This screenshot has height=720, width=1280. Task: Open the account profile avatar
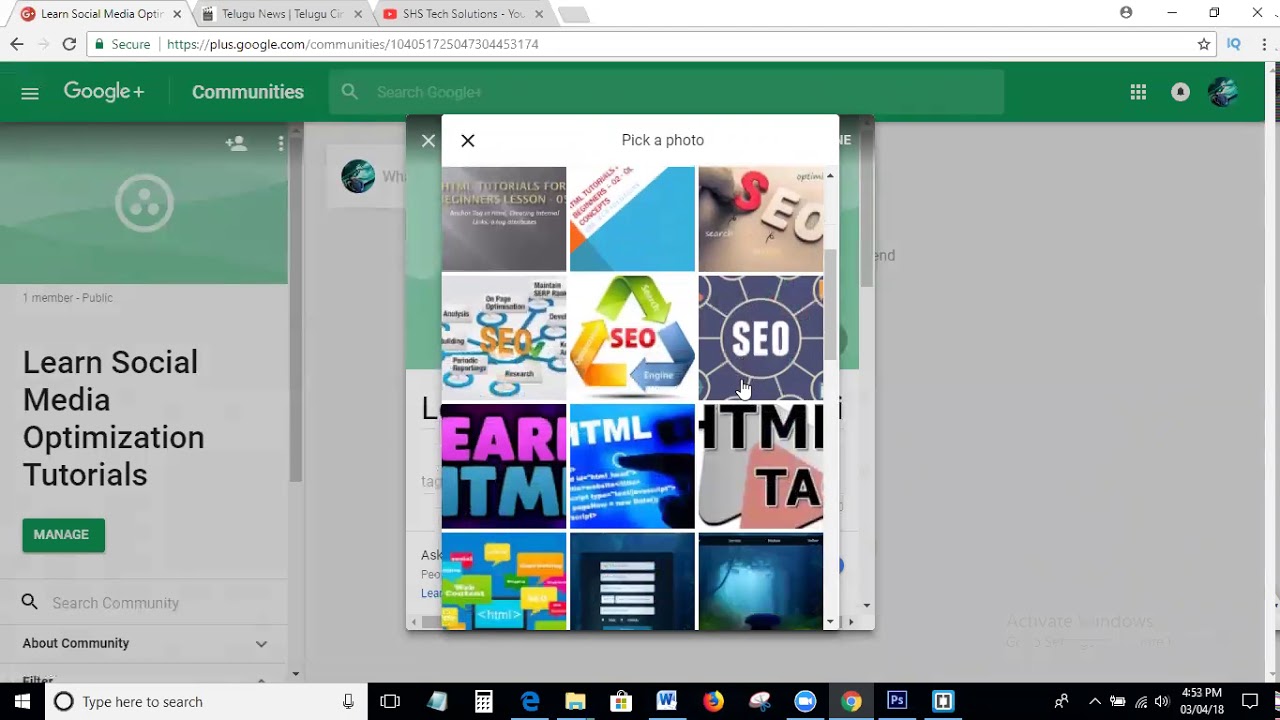[1222, 92]
